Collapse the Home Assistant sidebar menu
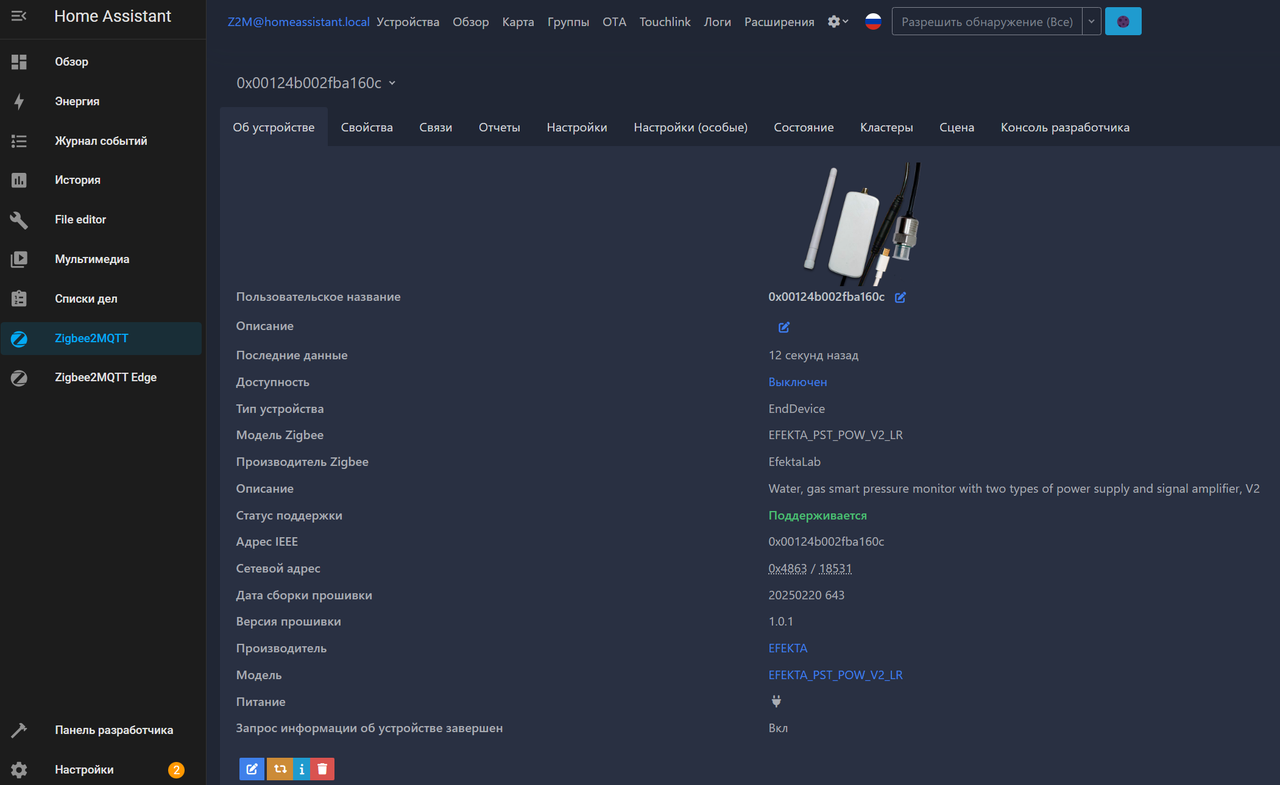1280x785 pixels. point(18,17)
